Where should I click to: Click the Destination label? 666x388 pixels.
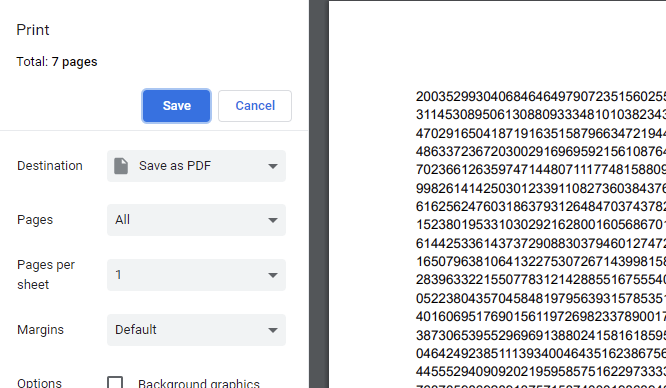50,166
